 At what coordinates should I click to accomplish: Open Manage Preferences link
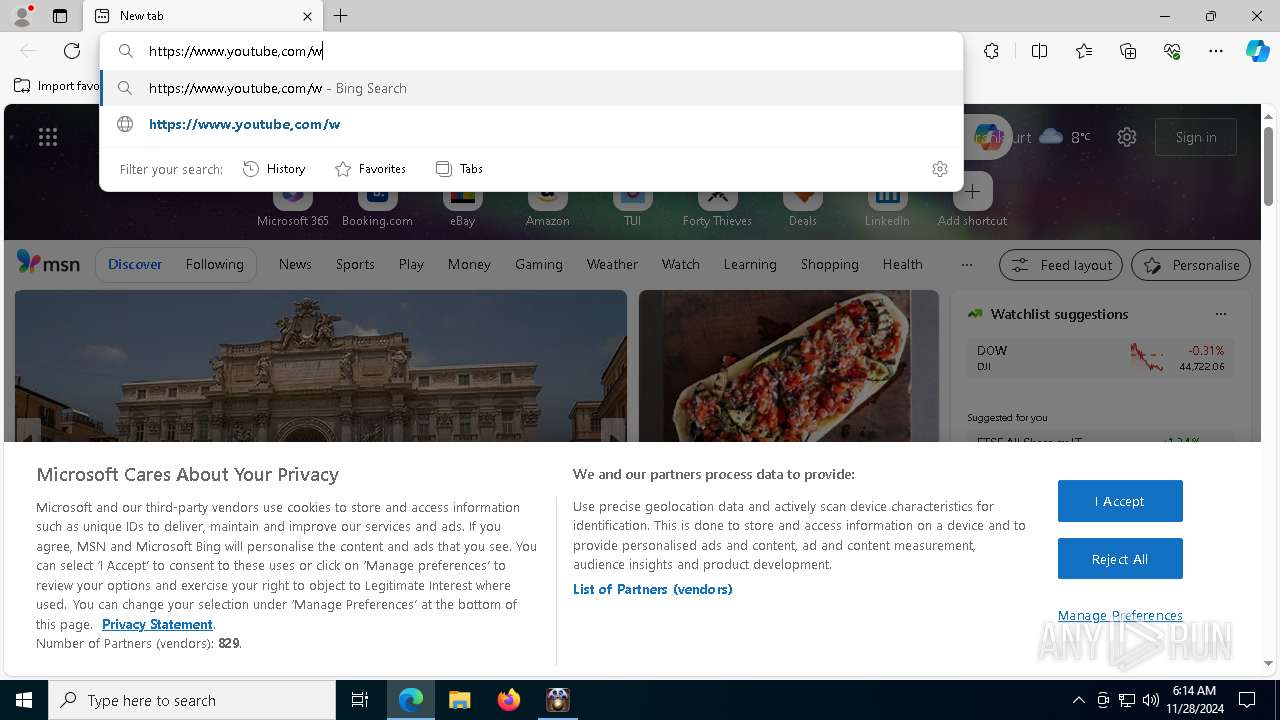[1120, 615]
